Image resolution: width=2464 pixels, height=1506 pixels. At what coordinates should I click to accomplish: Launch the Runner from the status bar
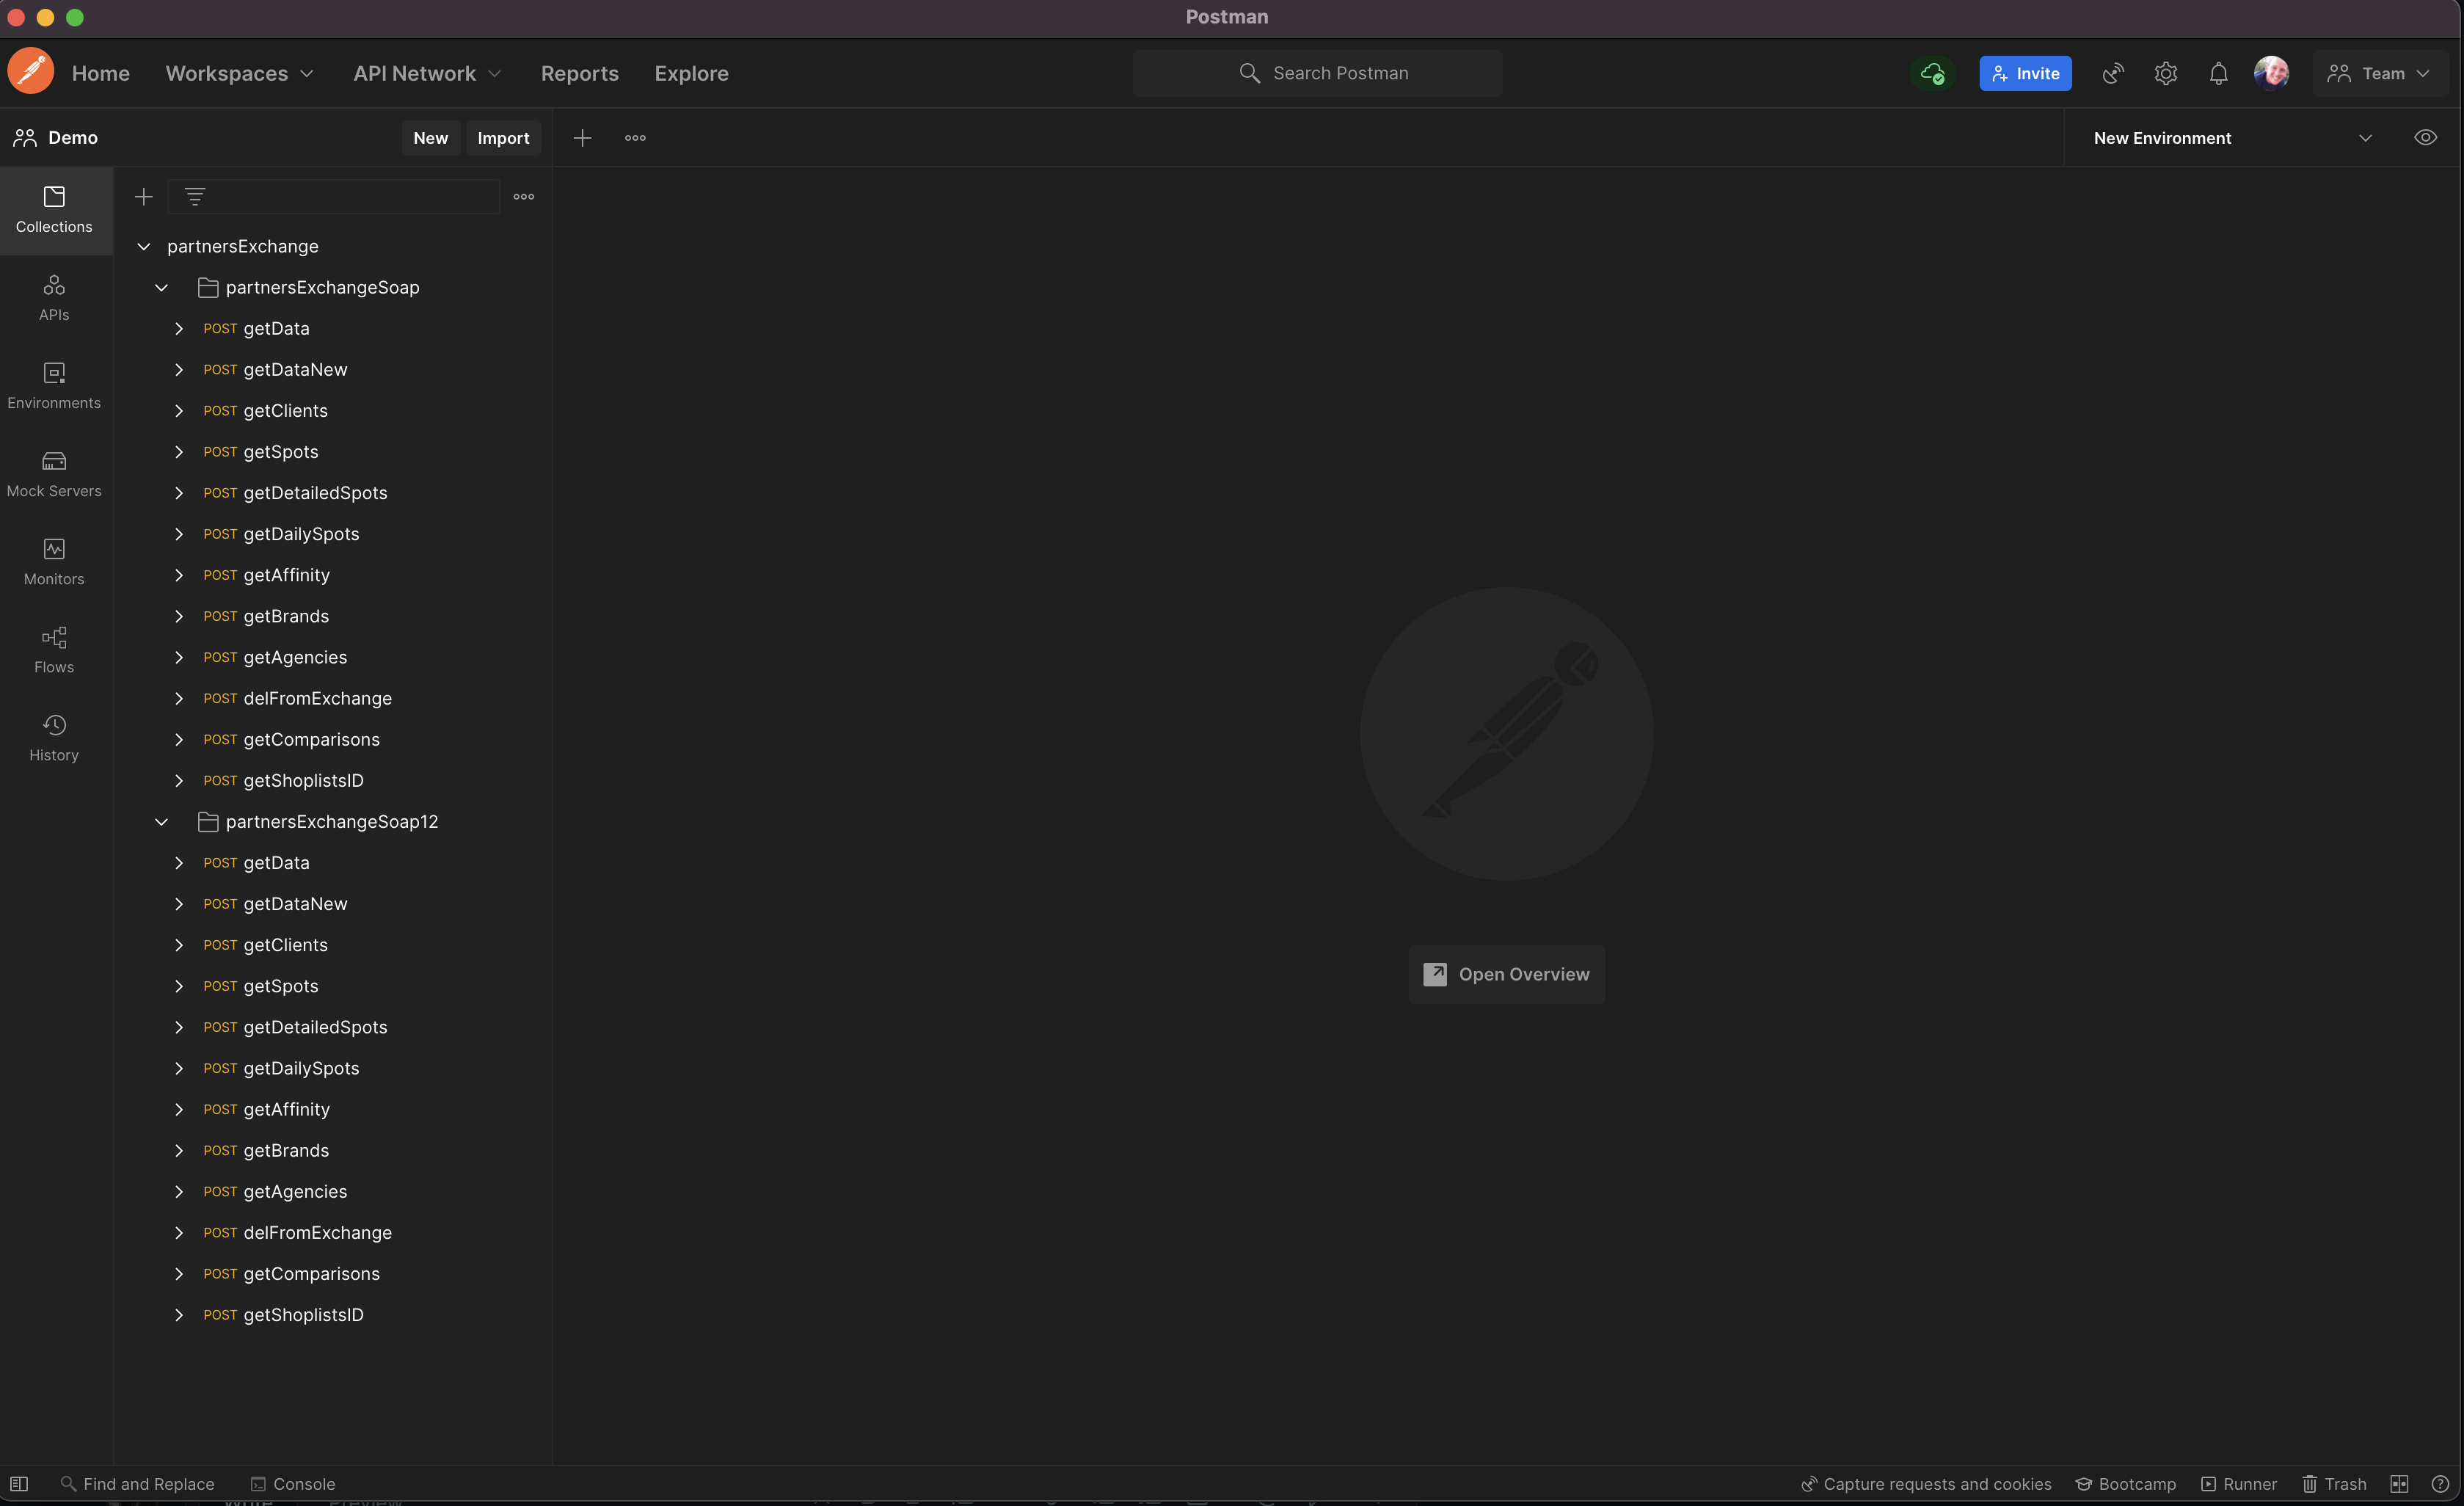2239,1483
